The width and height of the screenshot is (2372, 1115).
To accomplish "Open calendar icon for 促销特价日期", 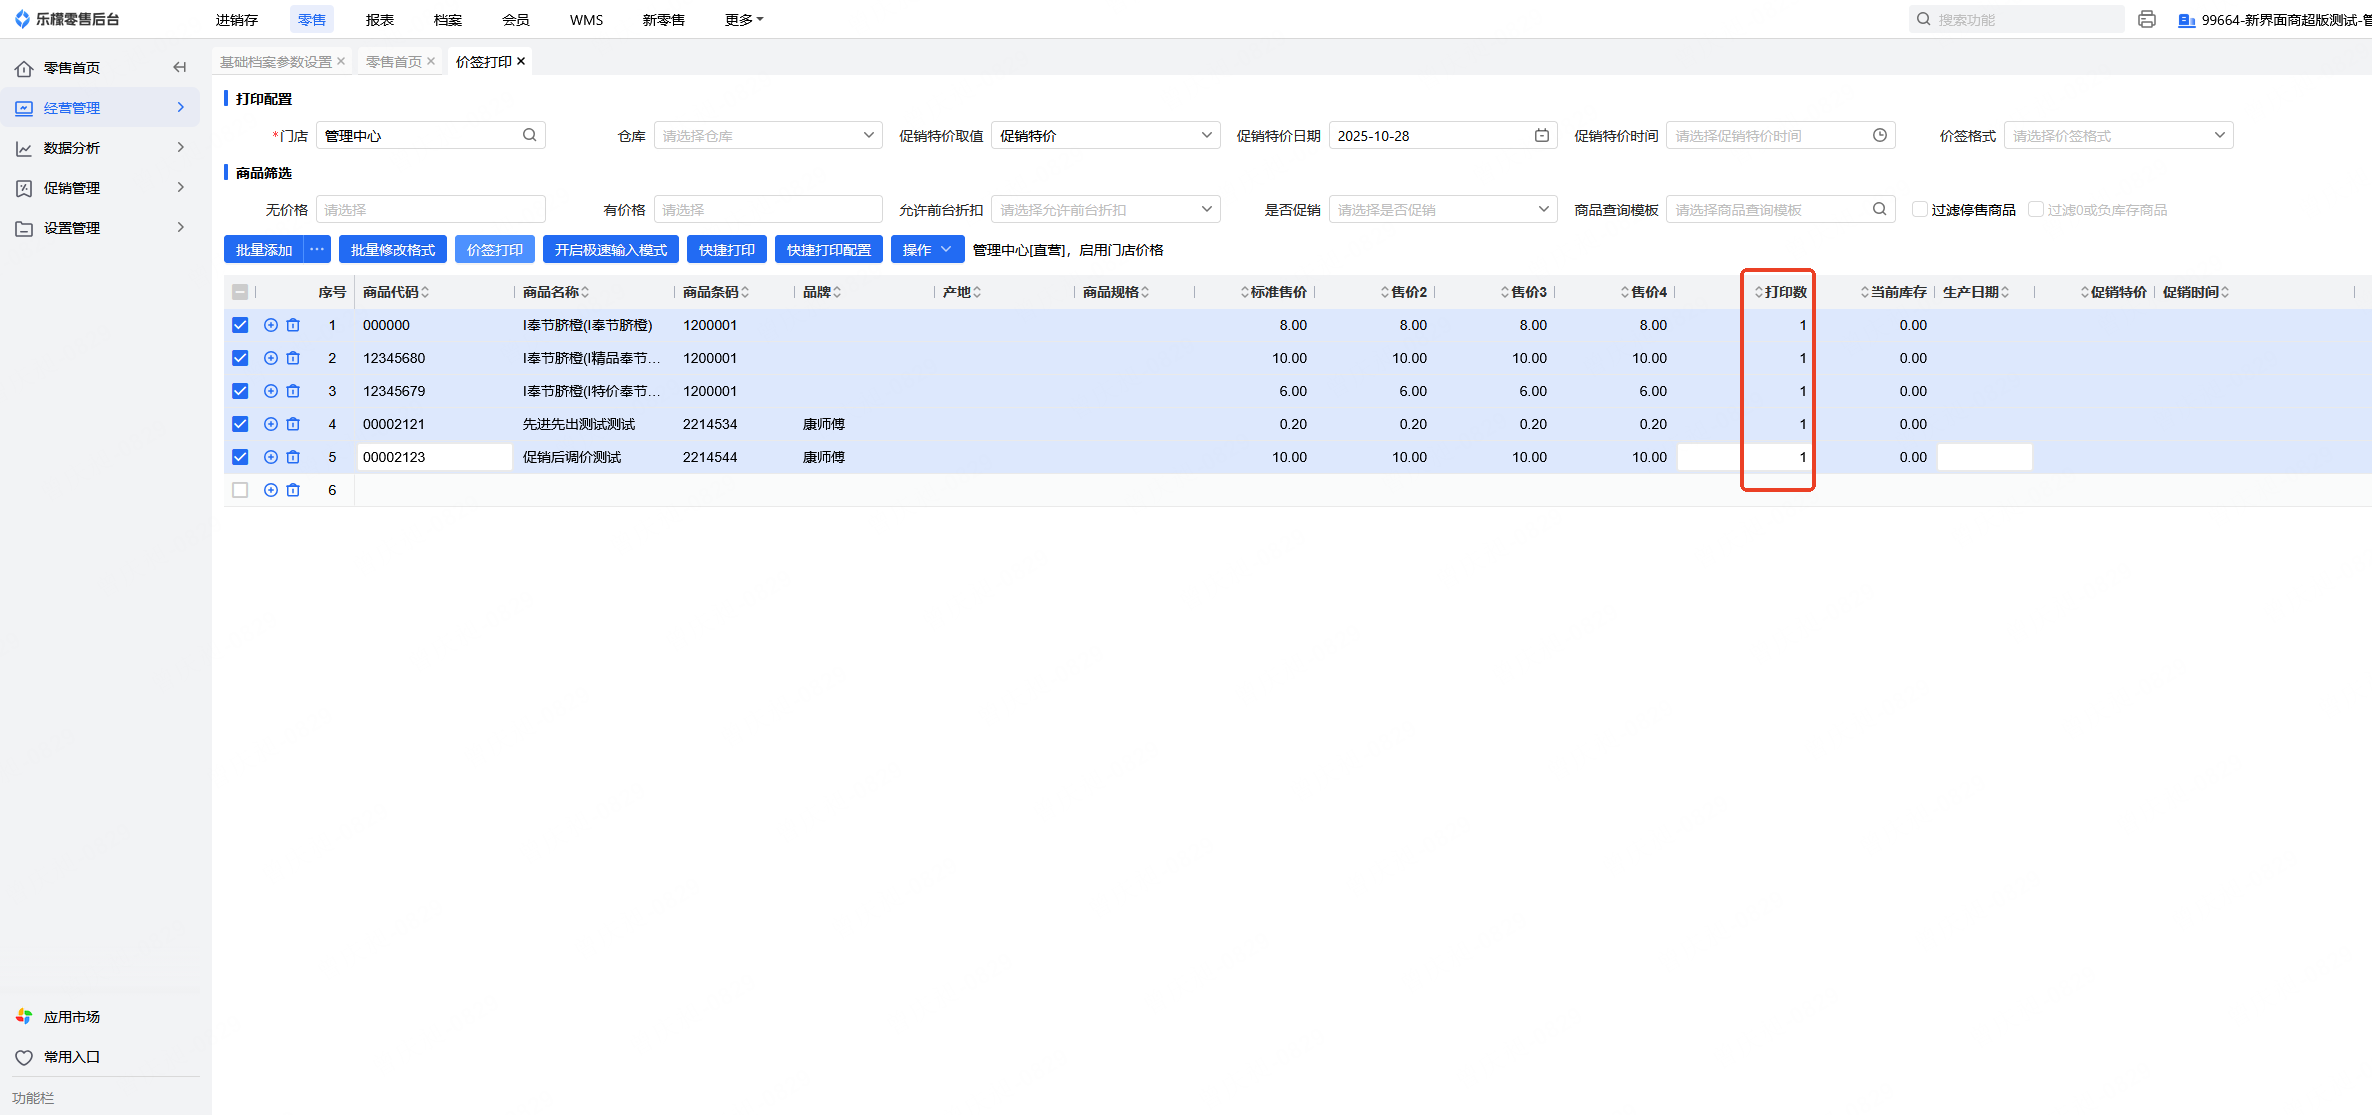I will (1542, 135).
